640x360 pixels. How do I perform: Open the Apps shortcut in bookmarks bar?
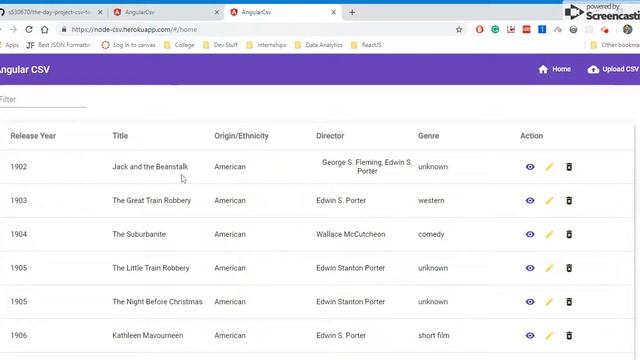coord(10,45)
